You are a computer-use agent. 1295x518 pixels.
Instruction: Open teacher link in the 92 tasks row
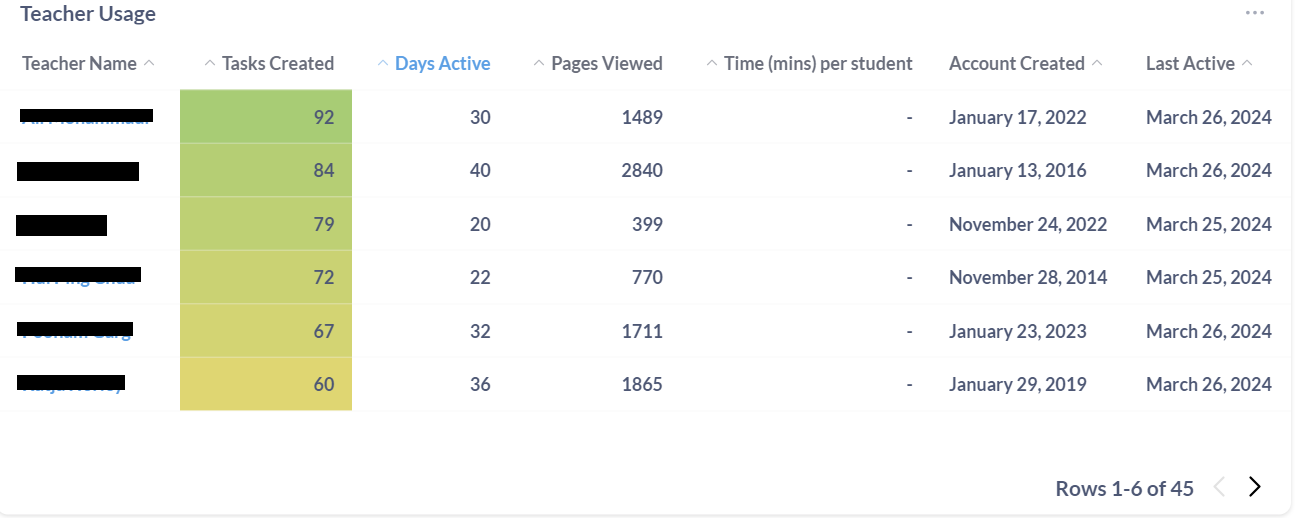click(87, 118)
